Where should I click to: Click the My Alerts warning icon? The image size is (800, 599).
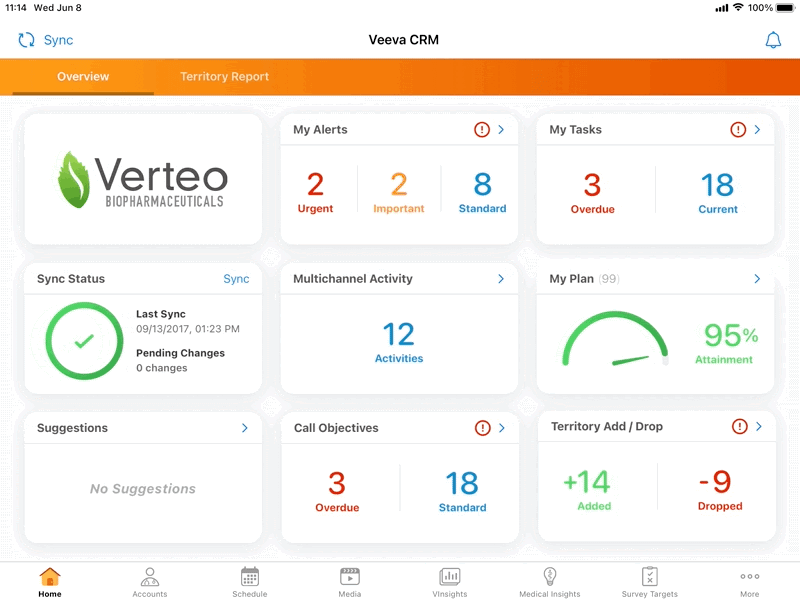[482, 130]
